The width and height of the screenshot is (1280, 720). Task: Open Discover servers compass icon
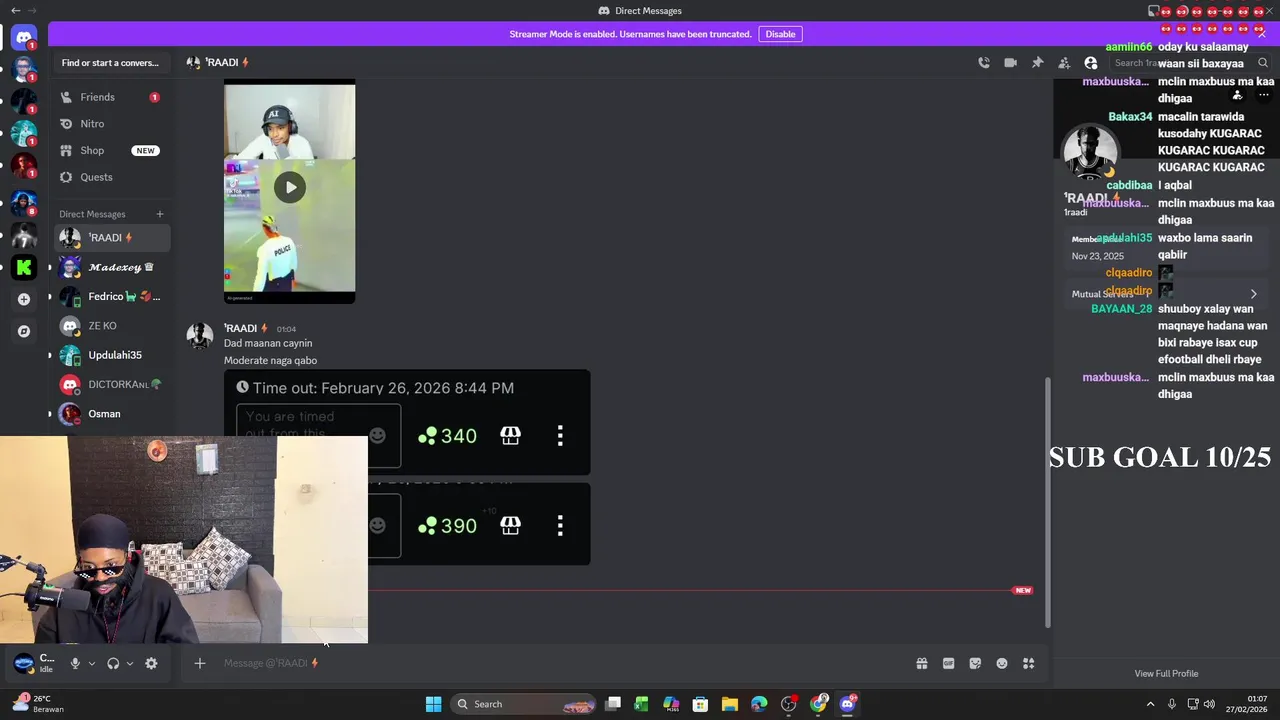pyautogui.click(x=24, y=331)
